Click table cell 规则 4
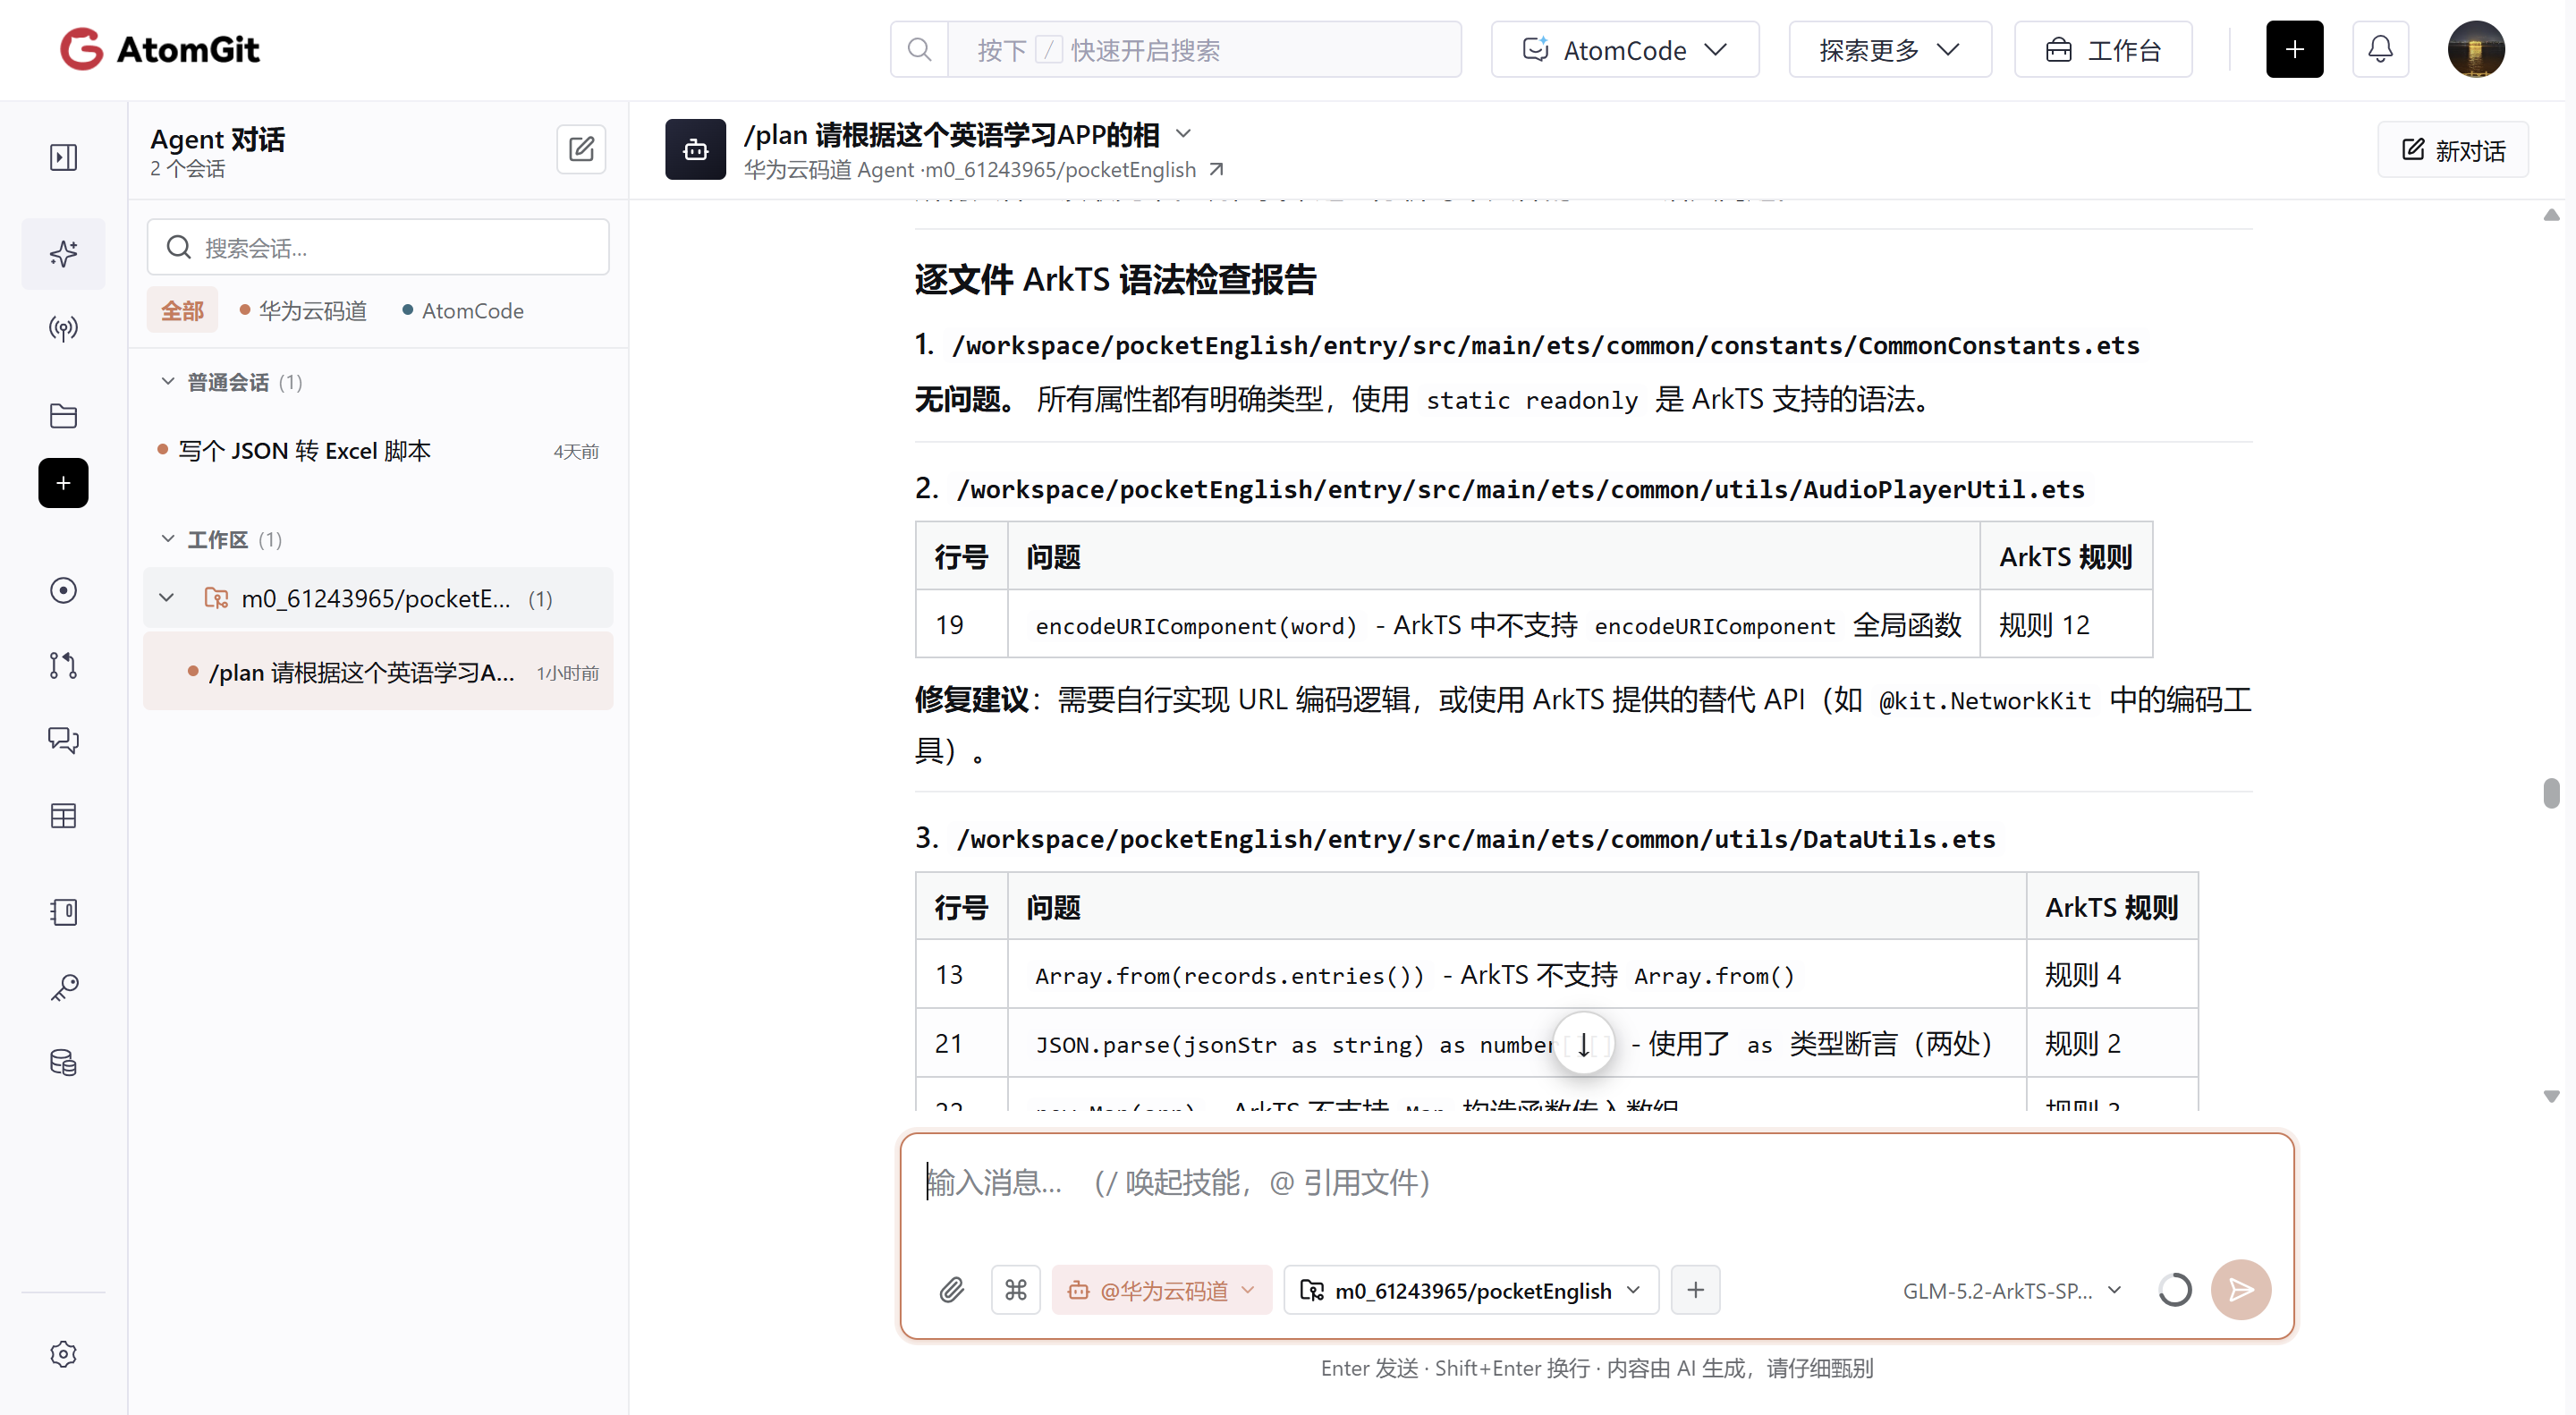The height and width of the screenshot is (1415, 2576). (x=2112, y=975)
